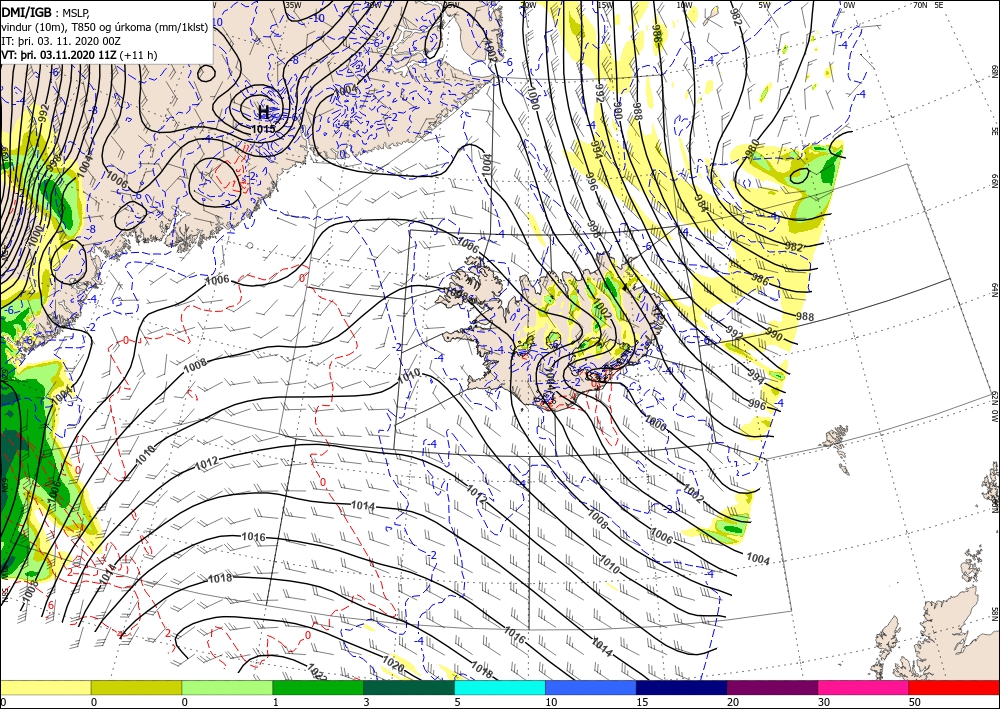Click the 'VT: þri. 03.11.2020 11Z (+11 h)' line
This screenshot has height=709, width=1000.
pos(79,55)
